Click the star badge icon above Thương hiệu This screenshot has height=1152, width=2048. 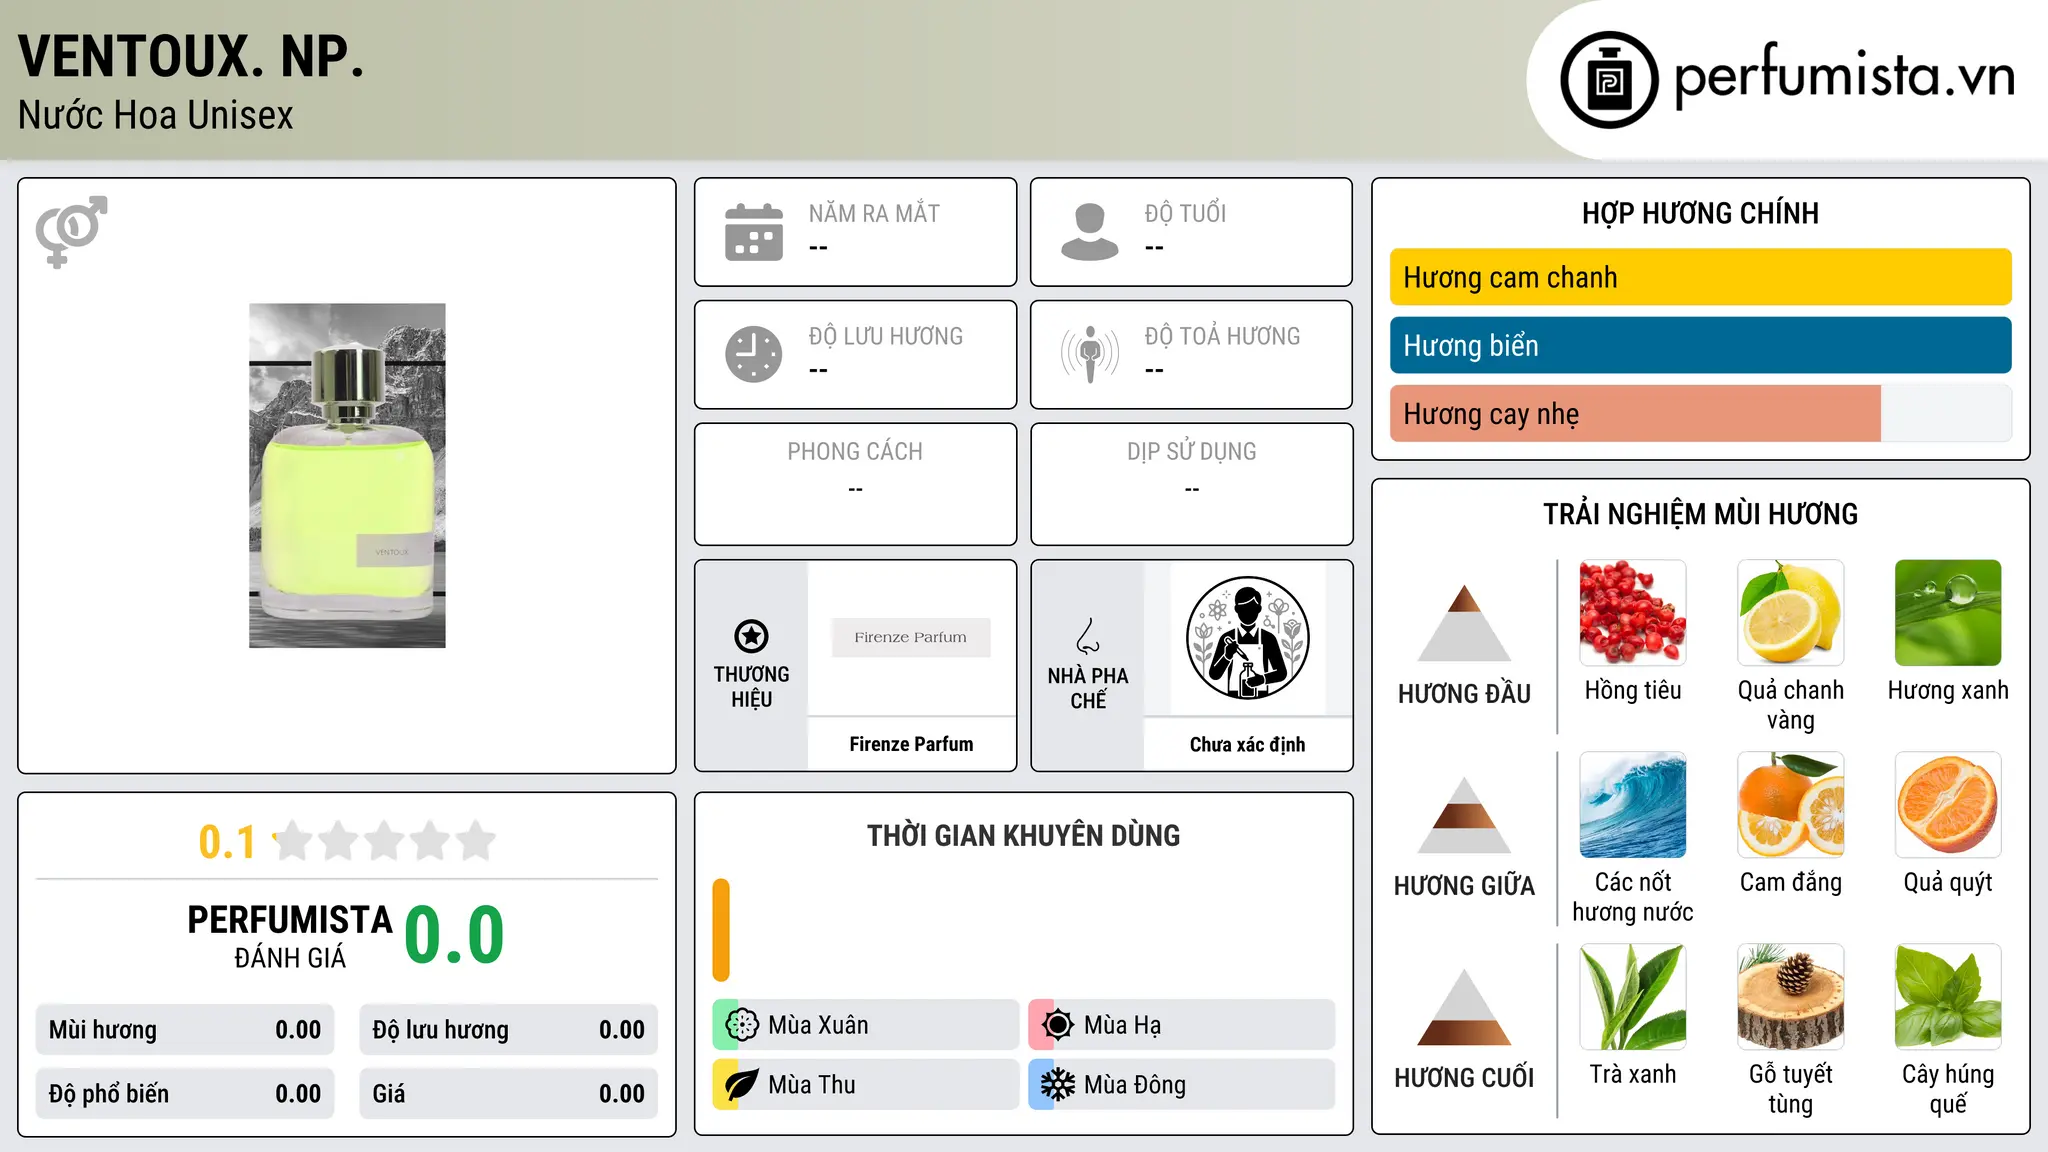coord(751,636)
